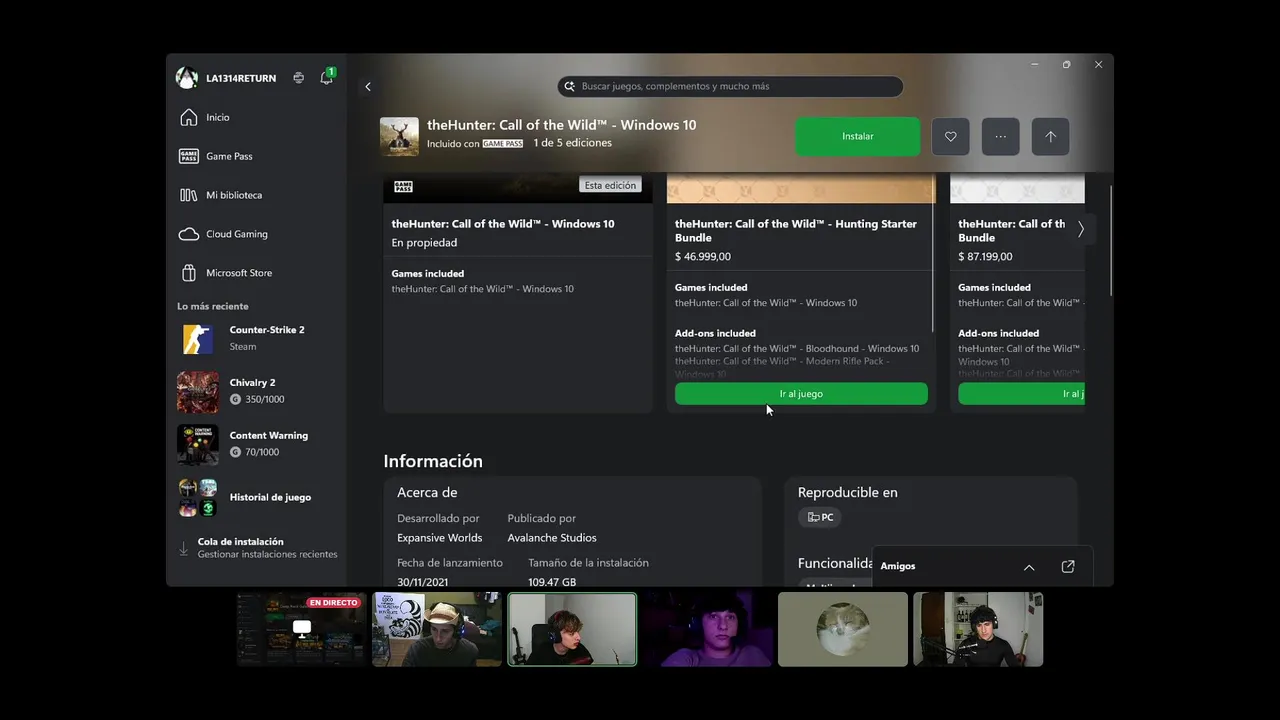This screenshot has width=1280, height=720.
Task: Click the Mi biblioteca books icon
Action: (188, 195)
